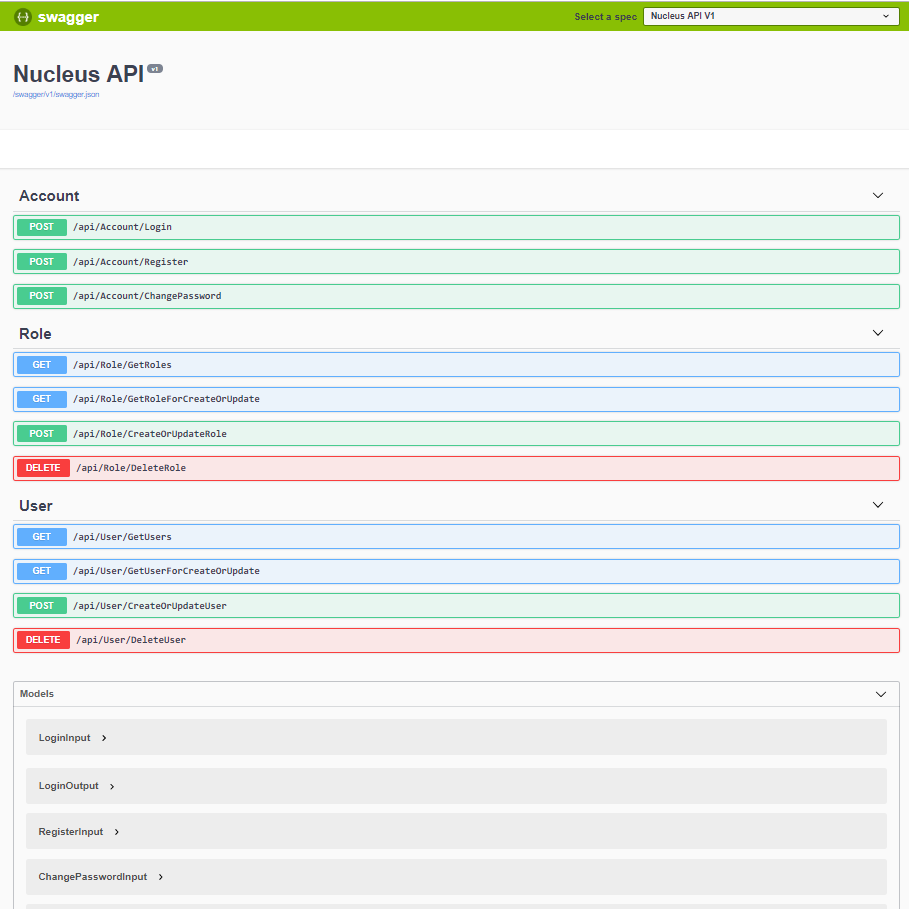Open the Select a spec dropdown
The image size is (909, 909).
point(770,16)
